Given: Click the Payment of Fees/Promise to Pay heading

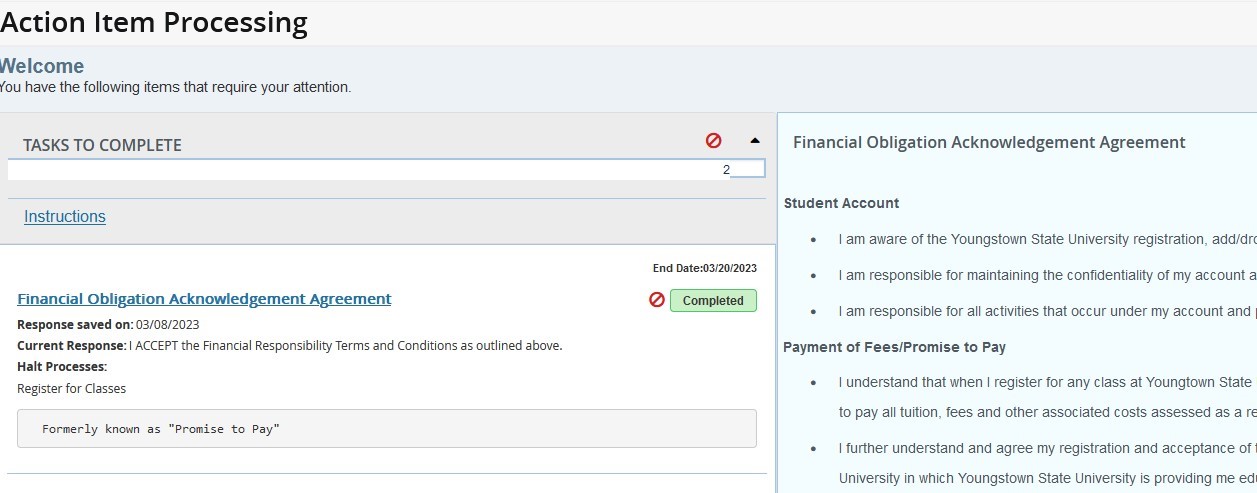Looking at the screenshot, I should pos(894,347).
